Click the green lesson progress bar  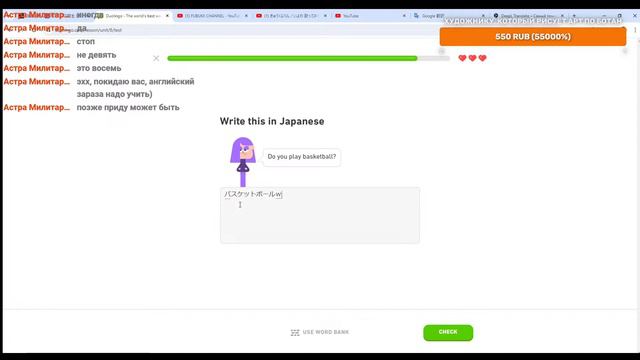(308, 58)
